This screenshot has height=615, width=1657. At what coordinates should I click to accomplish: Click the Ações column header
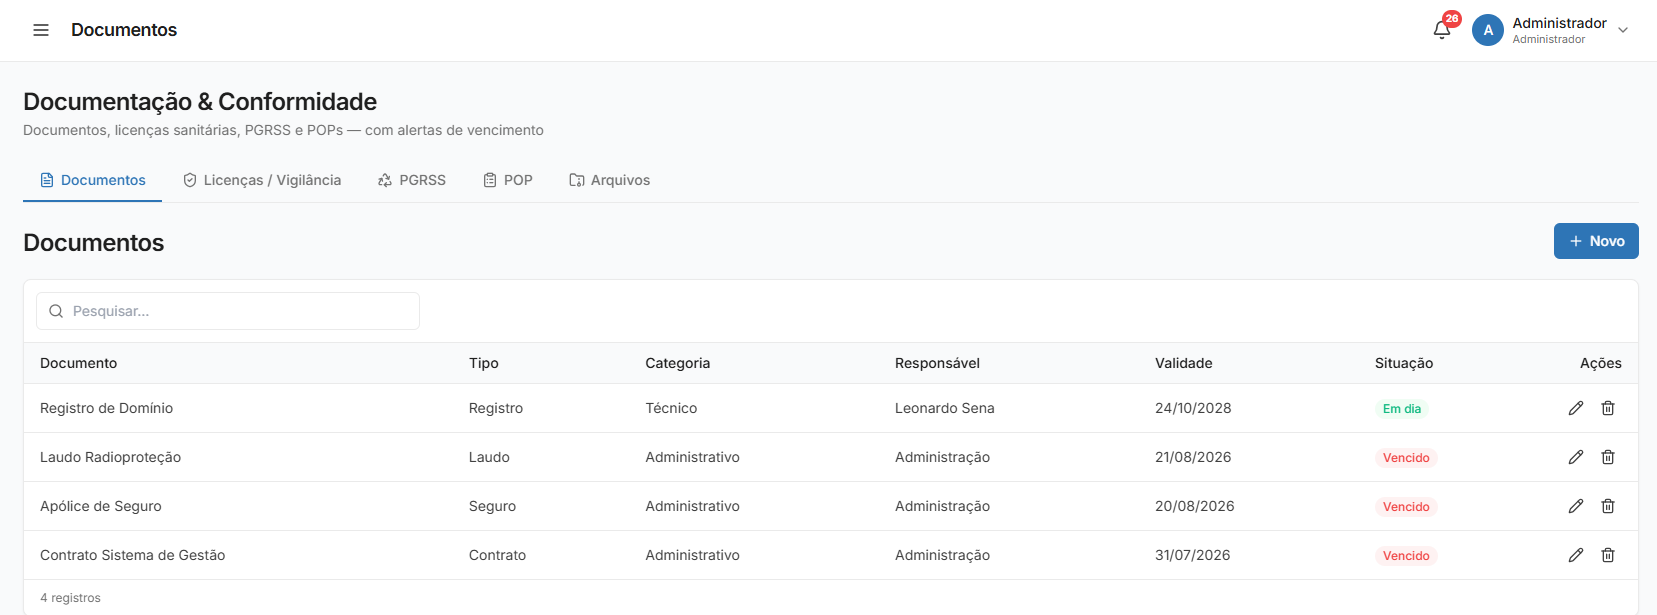click(1601, 363)
